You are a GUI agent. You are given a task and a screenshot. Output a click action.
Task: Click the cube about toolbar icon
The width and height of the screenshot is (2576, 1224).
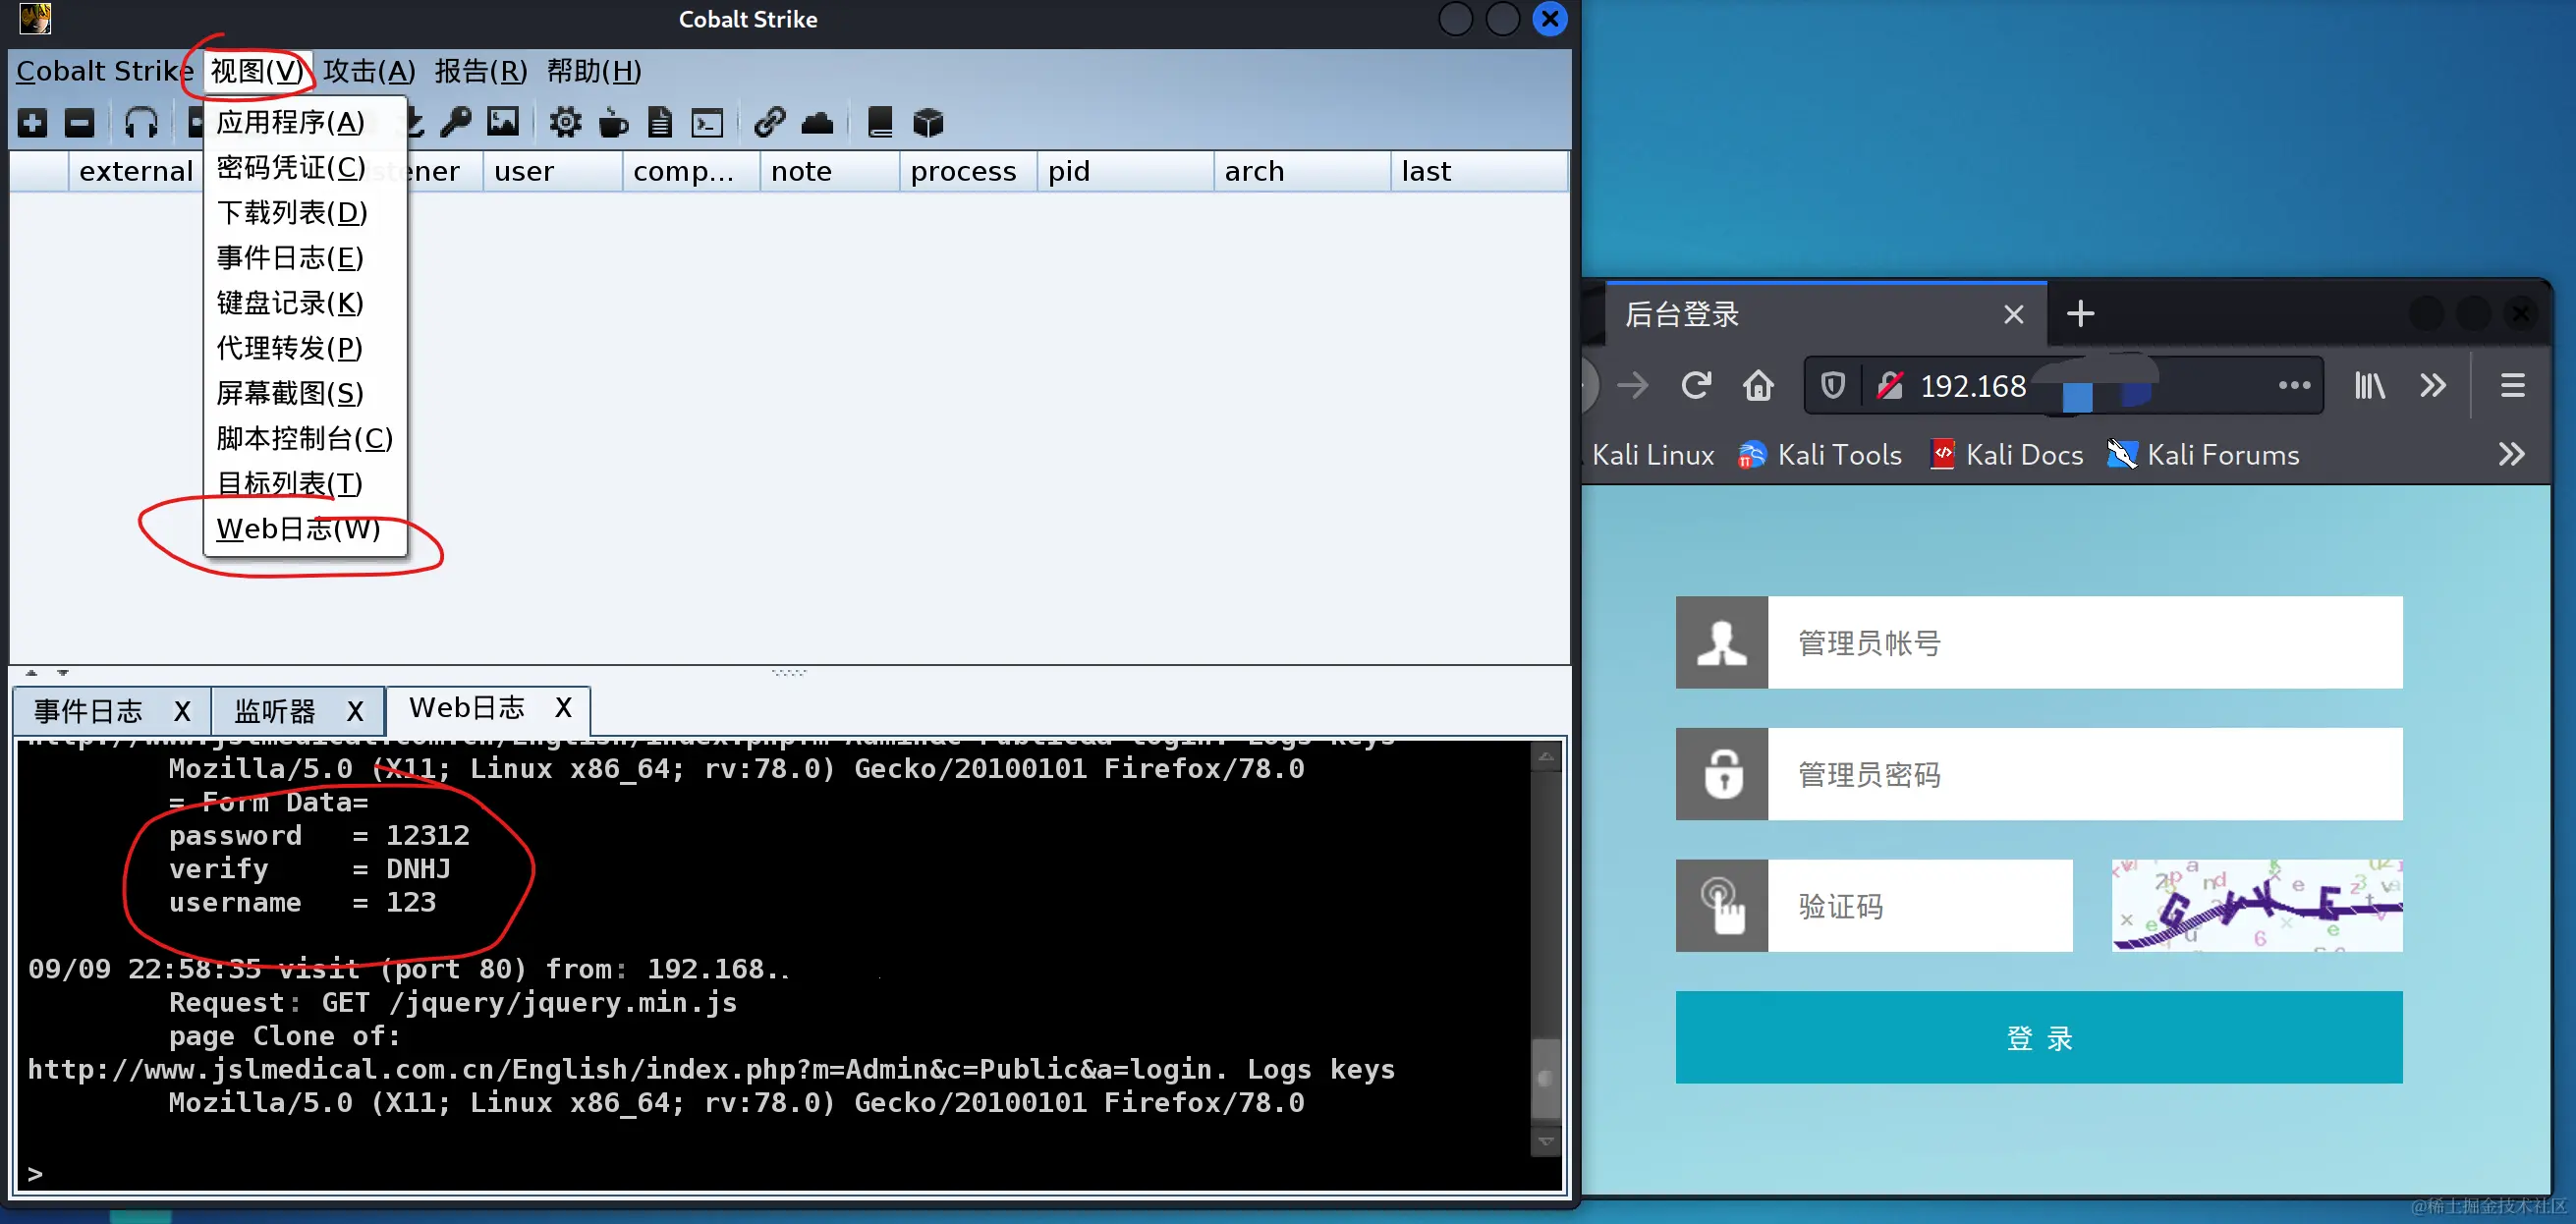tap(928, 123)
